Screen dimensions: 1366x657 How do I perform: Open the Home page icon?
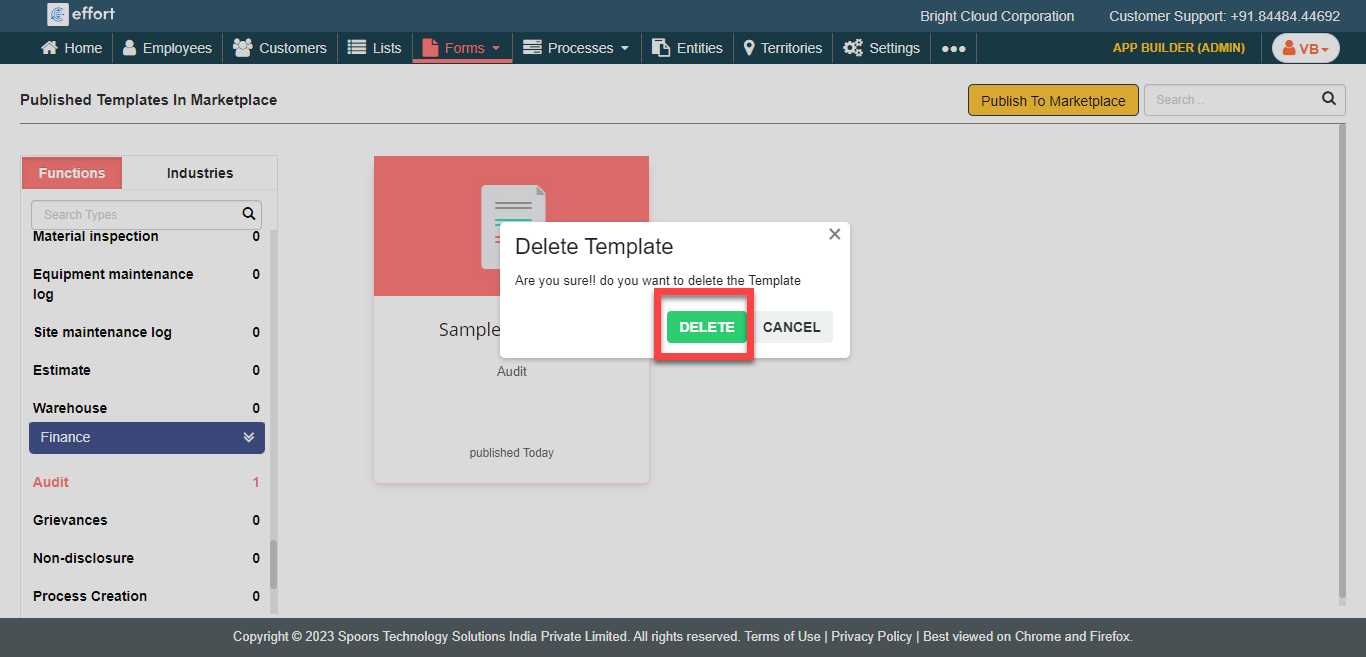click(x=50, y=48)
